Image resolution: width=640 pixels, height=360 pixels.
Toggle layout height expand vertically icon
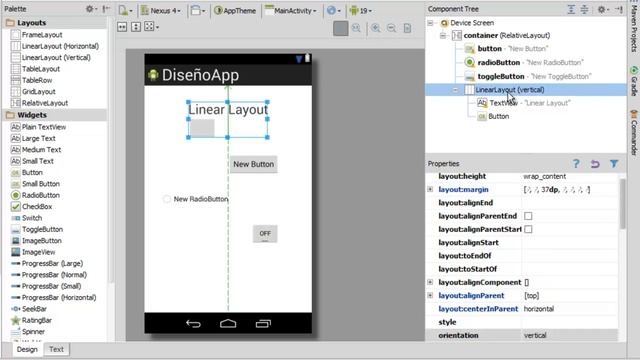pyautogui.click(x=136, y=27)
